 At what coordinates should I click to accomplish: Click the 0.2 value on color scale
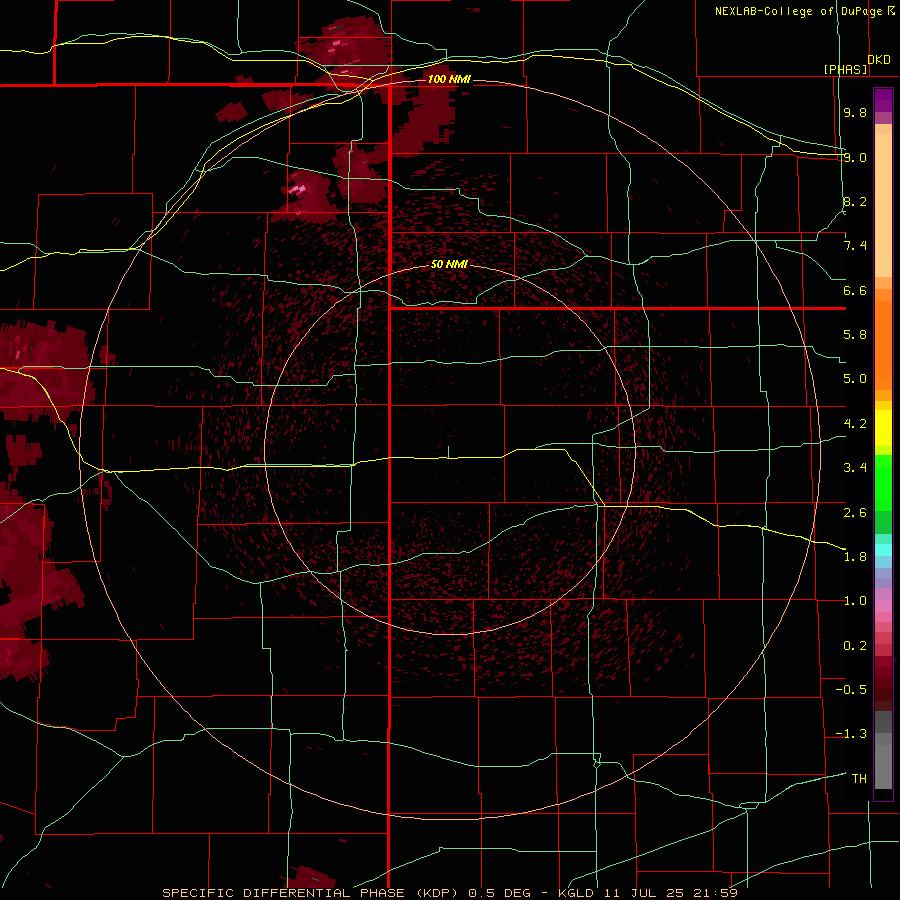[855, 646]
